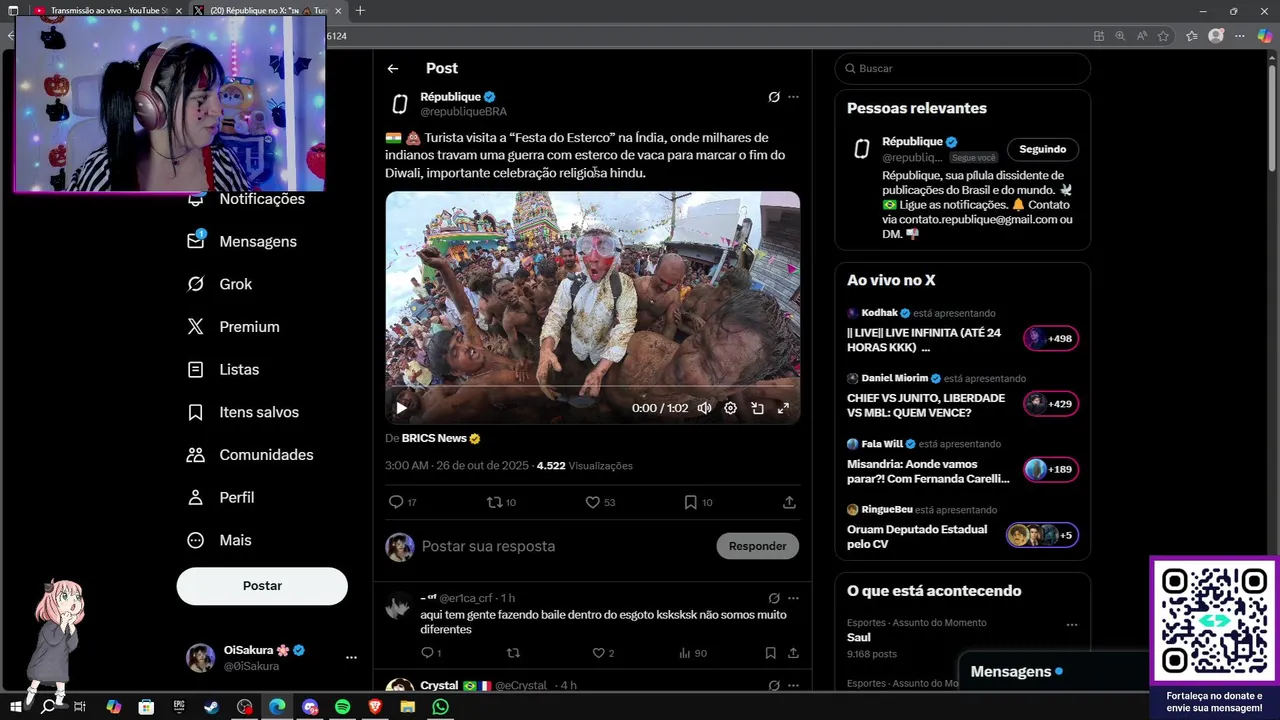Click the Buscar search field
The image size is (1280, 720).
coord(963,68)
